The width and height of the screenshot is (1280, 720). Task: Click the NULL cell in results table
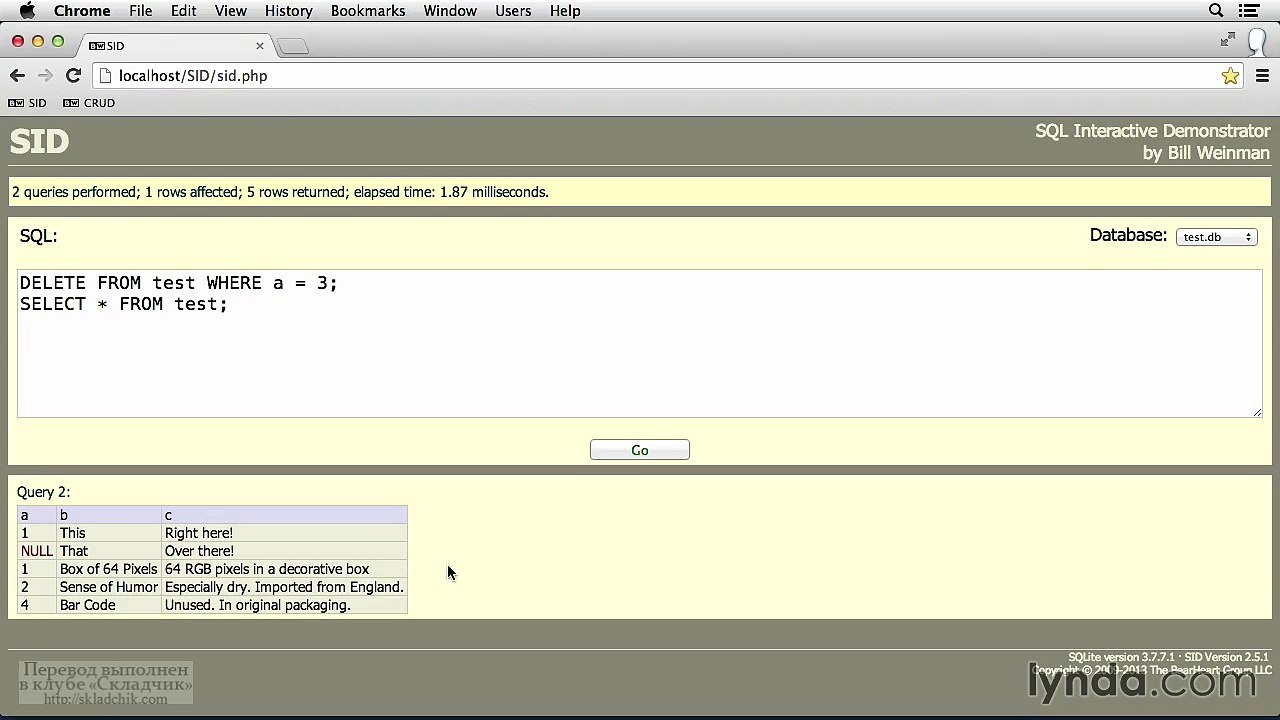(37, 551)
